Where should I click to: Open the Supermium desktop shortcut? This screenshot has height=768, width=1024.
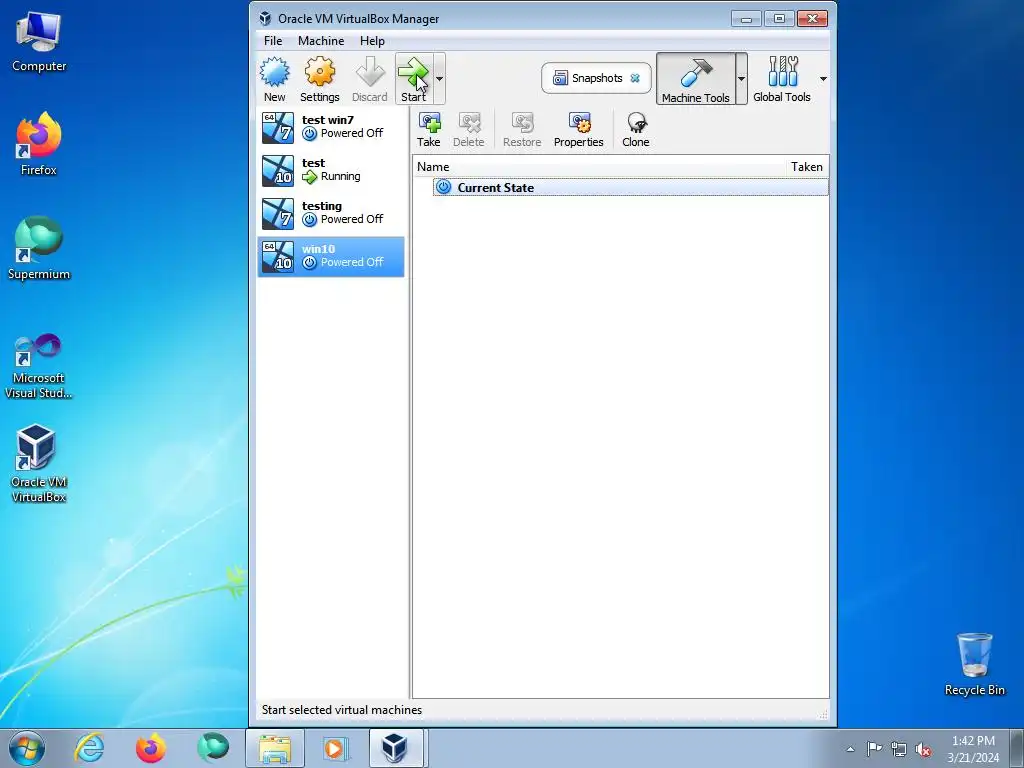[x=39, y=249]
